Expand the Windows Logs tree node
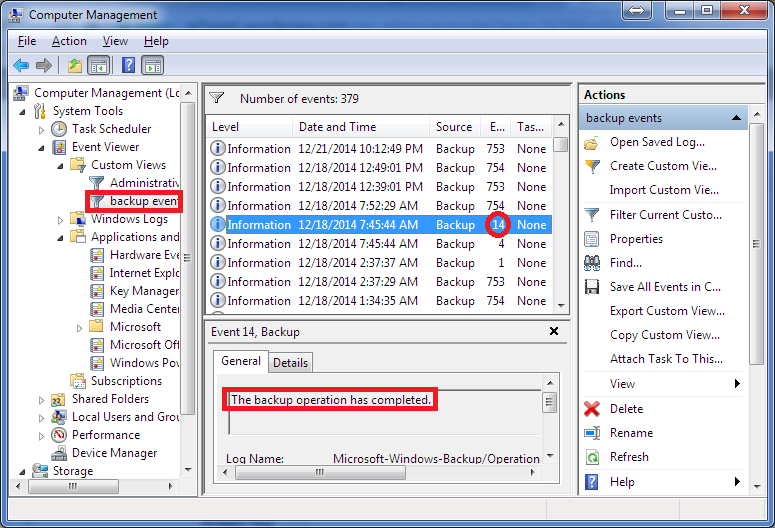 point(60,220)
